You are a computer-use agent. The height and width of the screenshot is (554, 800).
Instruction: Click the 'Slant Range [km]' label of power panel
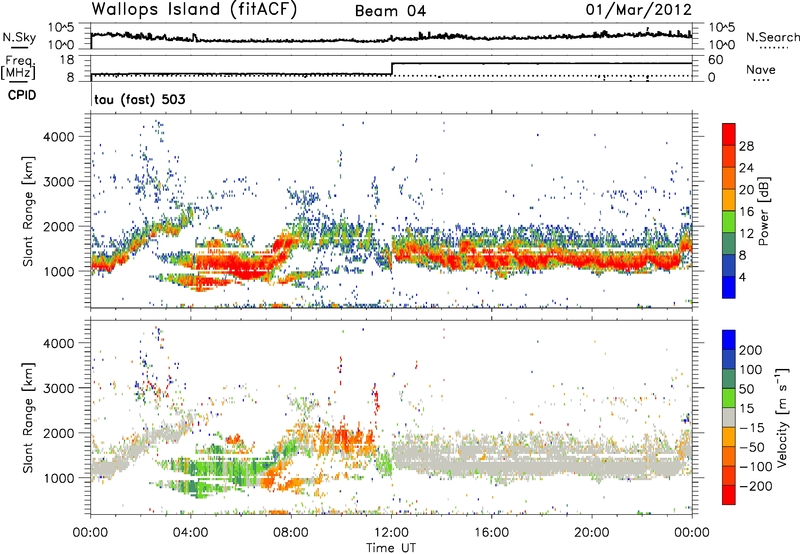(x=28, y=211)
